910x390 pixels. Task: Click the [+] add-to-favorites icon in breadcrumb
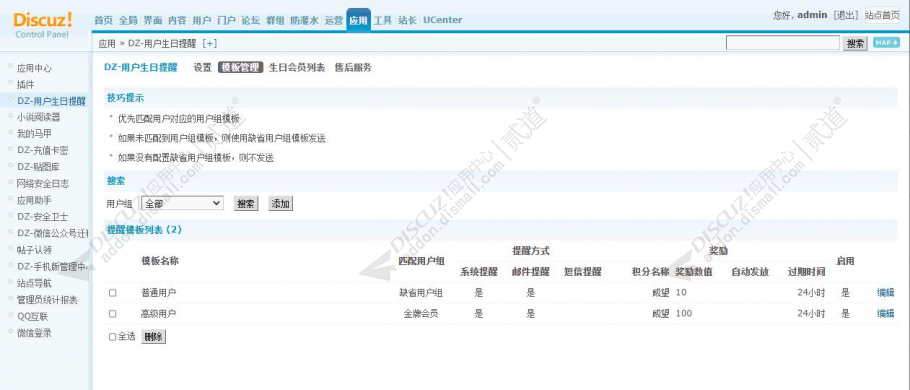pyautogui.click(x=210, y=44)
